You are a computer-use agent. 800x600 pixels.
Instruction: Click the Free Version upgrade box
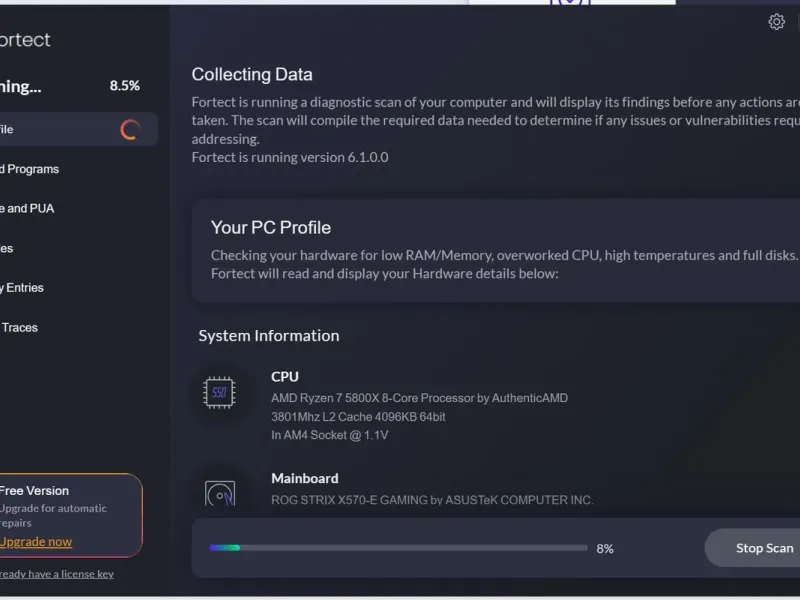coord(68,514)
